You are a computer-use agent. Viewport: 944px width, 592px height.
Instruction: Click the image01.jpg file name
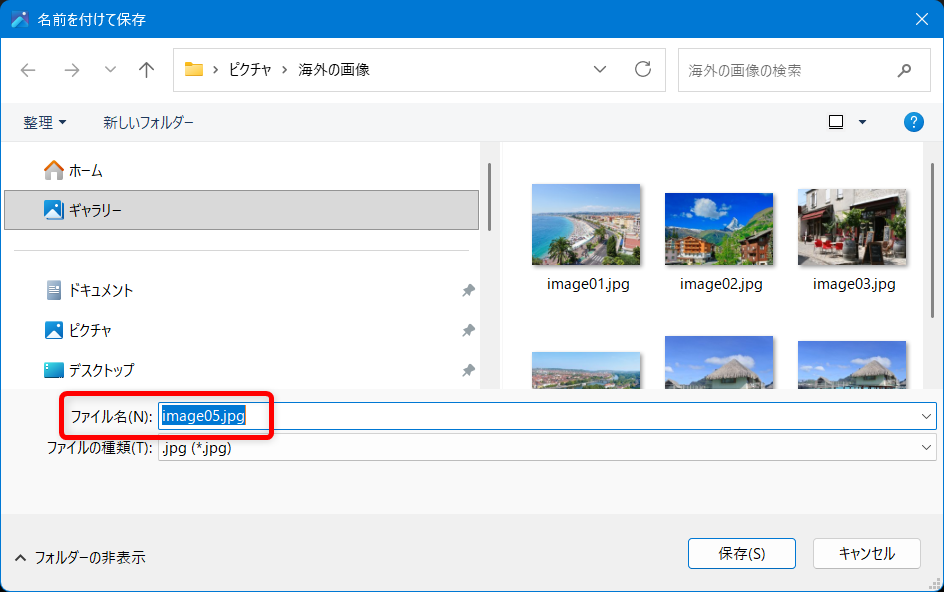coord(588,284)
